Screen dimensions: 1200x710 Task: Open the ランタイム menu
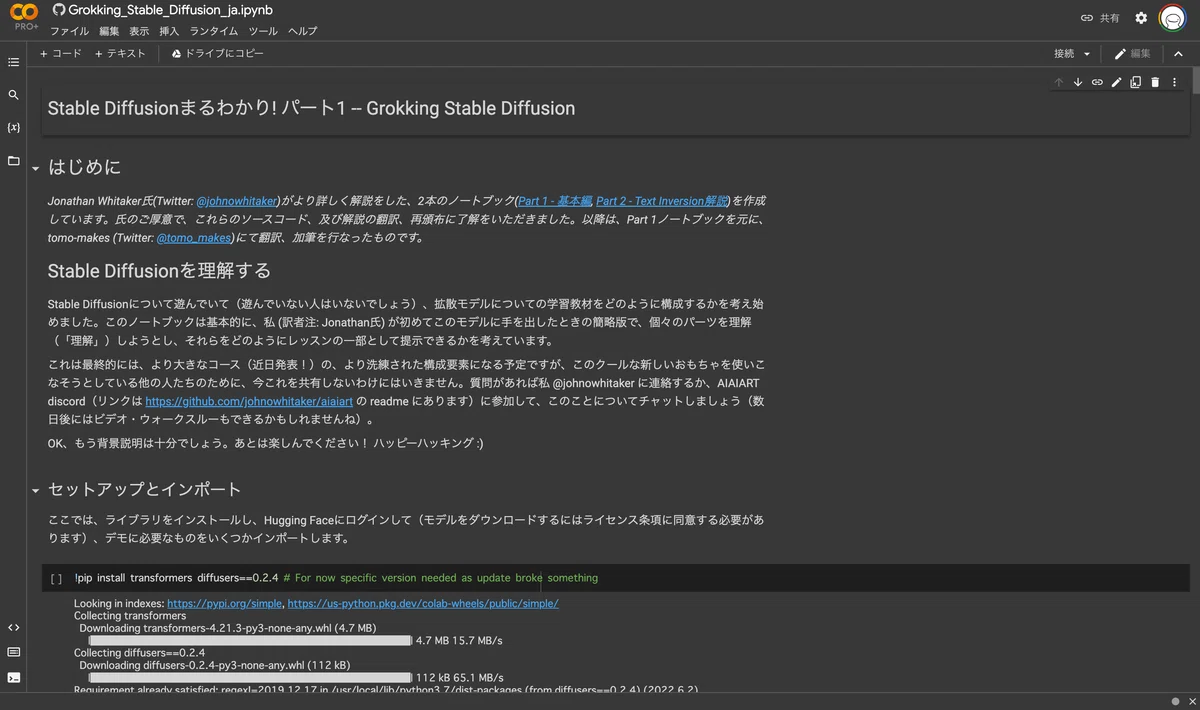tap(214, 31)
